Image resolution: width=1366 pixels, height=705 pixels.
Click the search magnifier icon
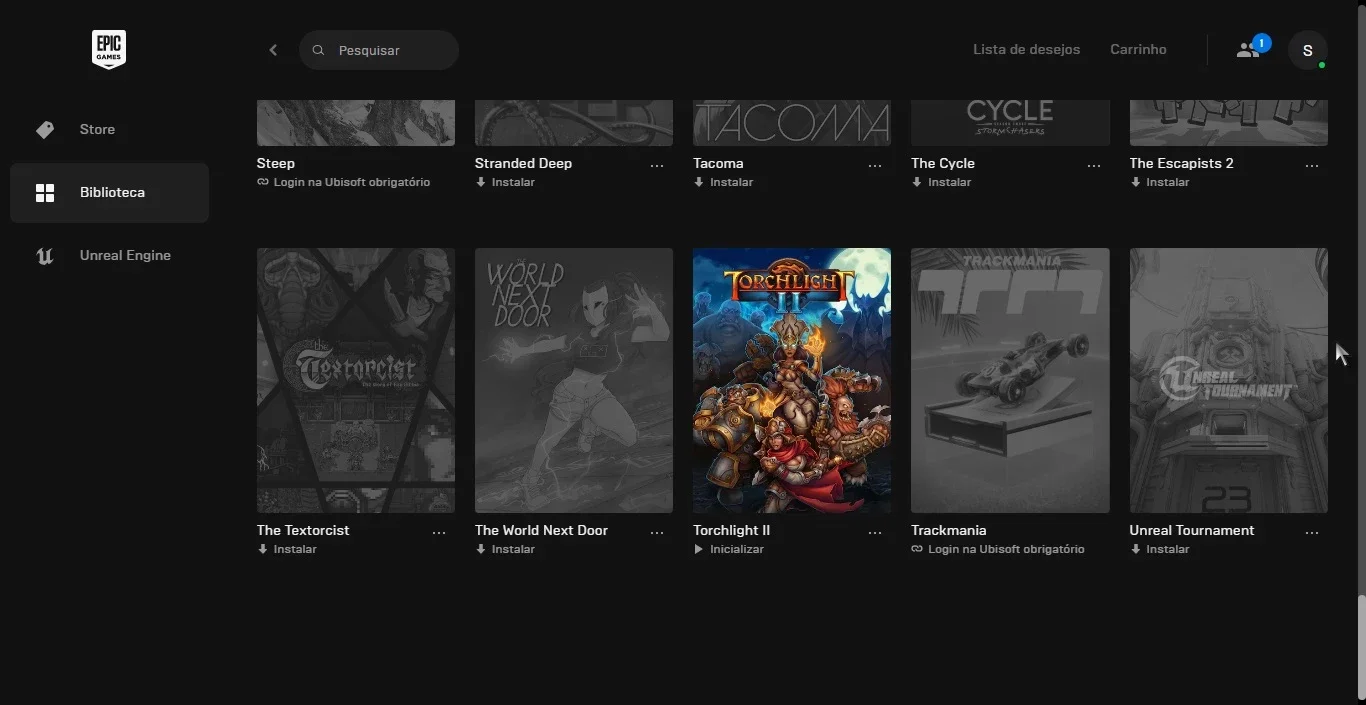pos(319,50)
